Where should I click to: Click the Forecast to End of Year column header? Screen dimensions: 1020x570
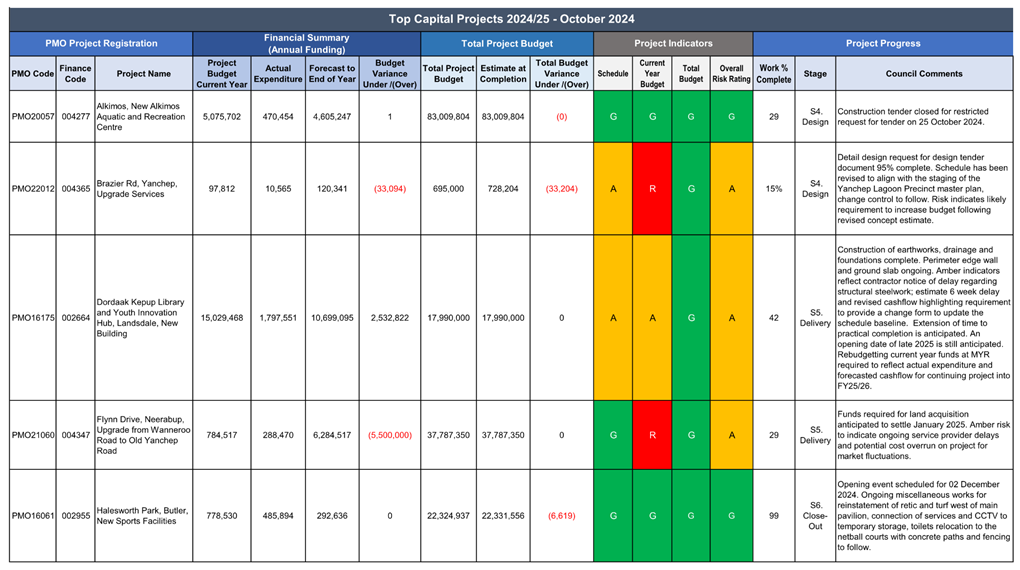(x=332, y=74)
